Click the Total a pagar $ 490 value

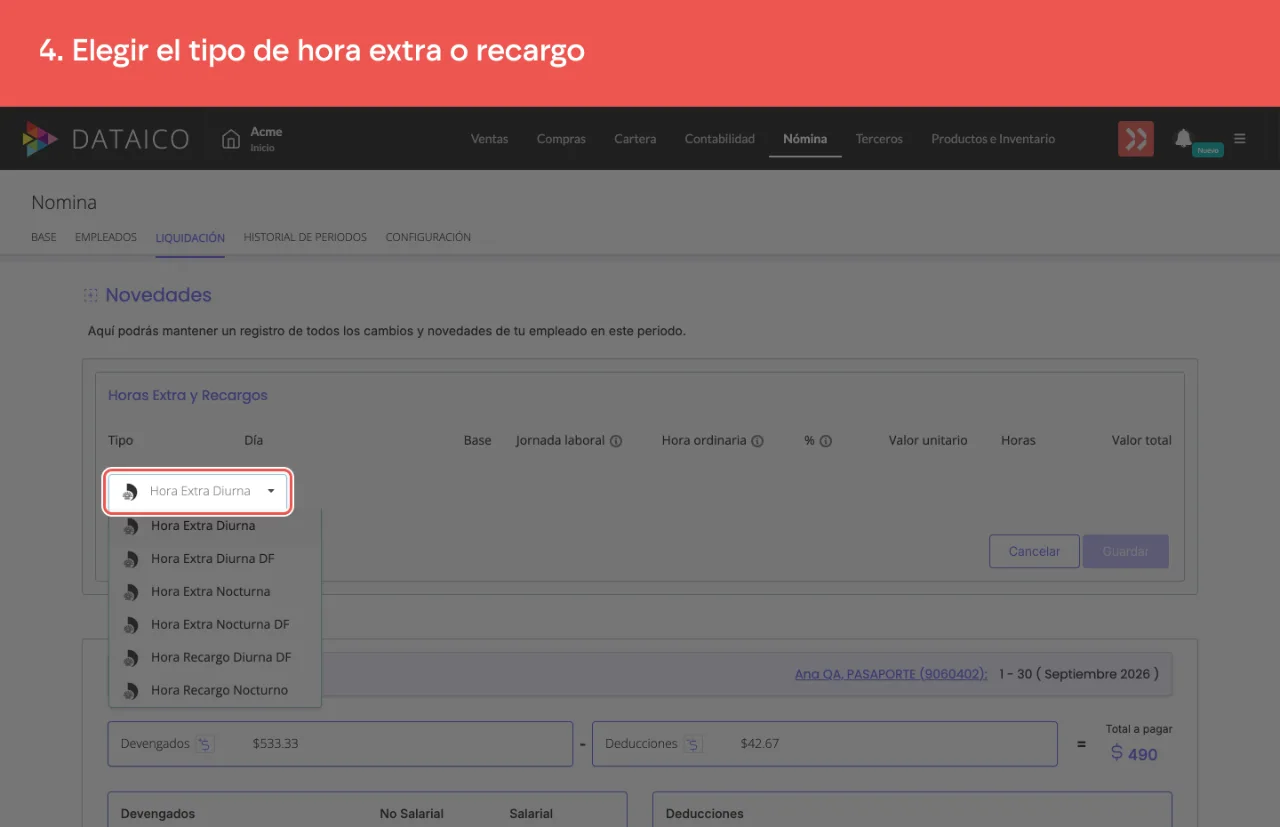(1134, 754)
